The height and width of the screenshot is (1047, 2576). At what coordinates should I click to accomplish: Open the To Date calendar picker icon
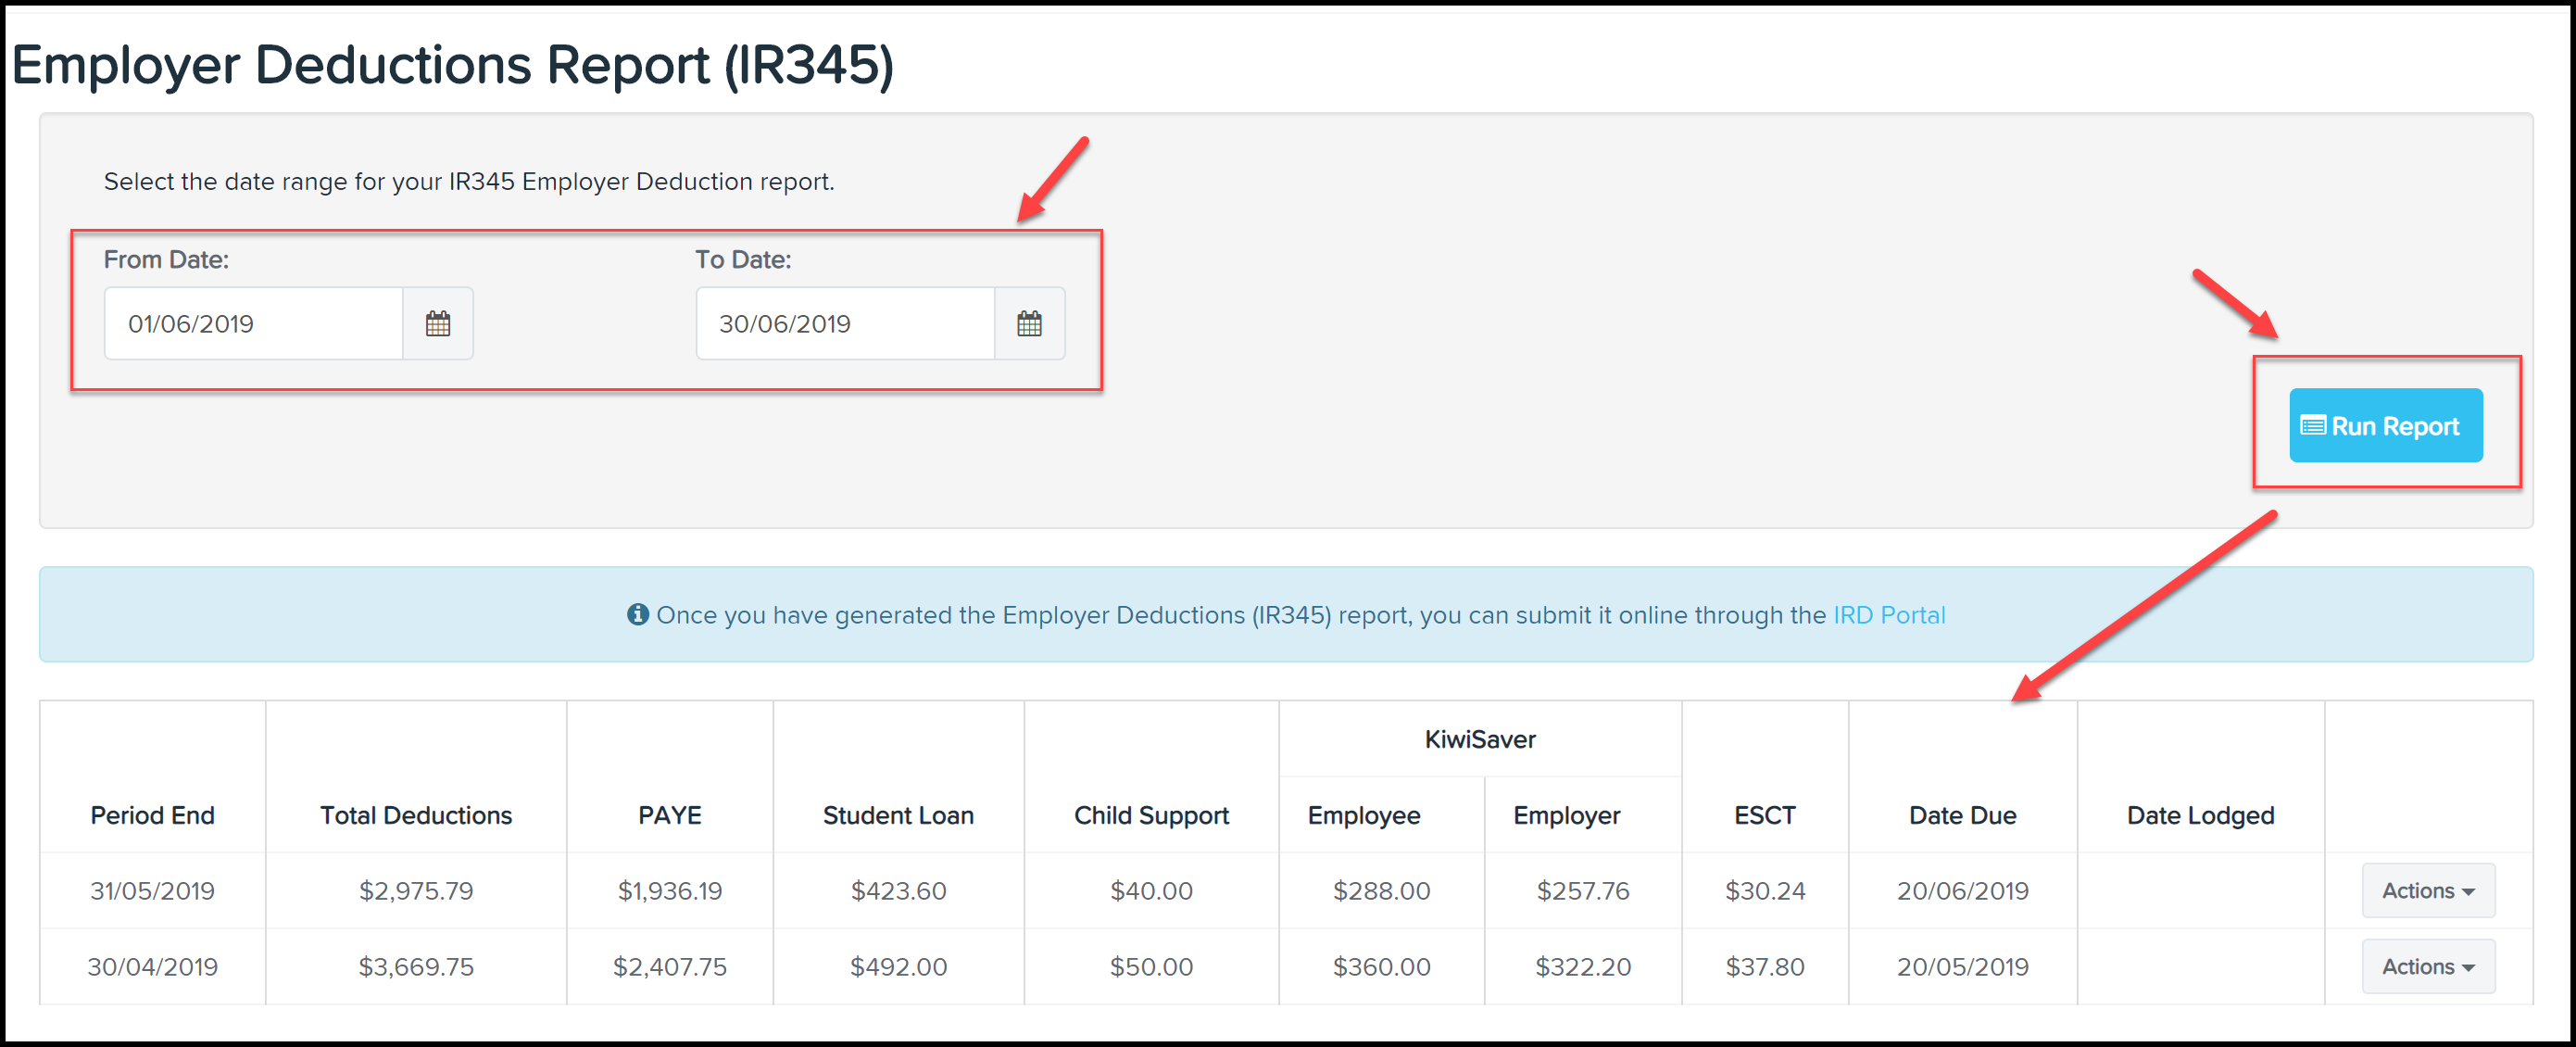[x=1029, y=323]
